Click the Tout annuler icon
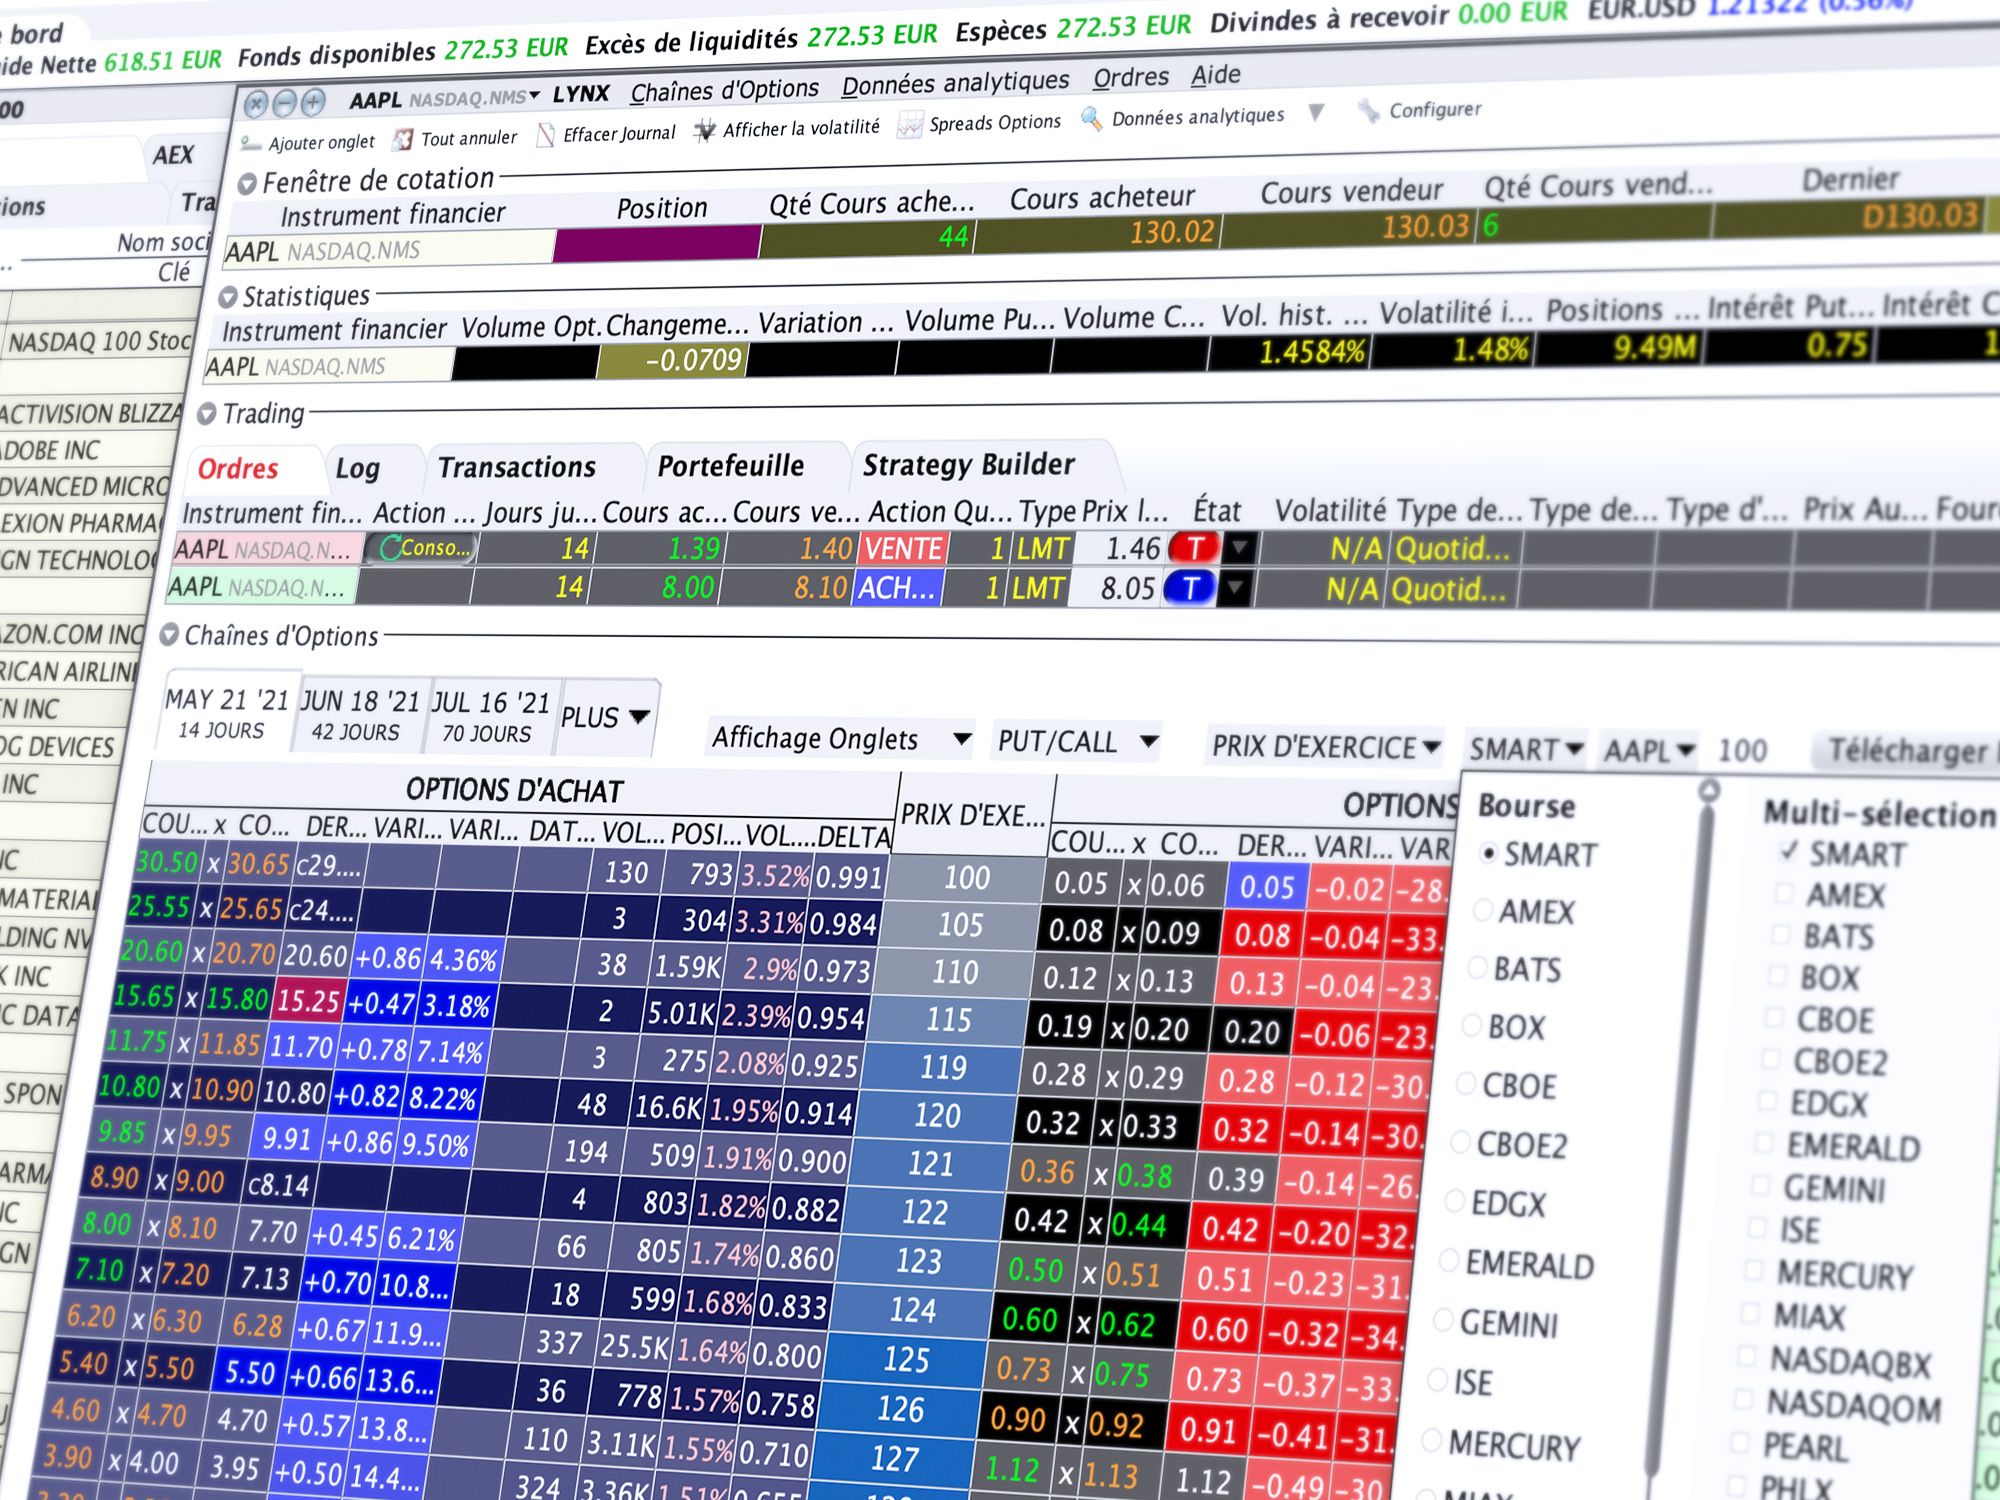The width and height of the screenshot is (2000, 1500). pyautogui.click(x=402, y=139)
